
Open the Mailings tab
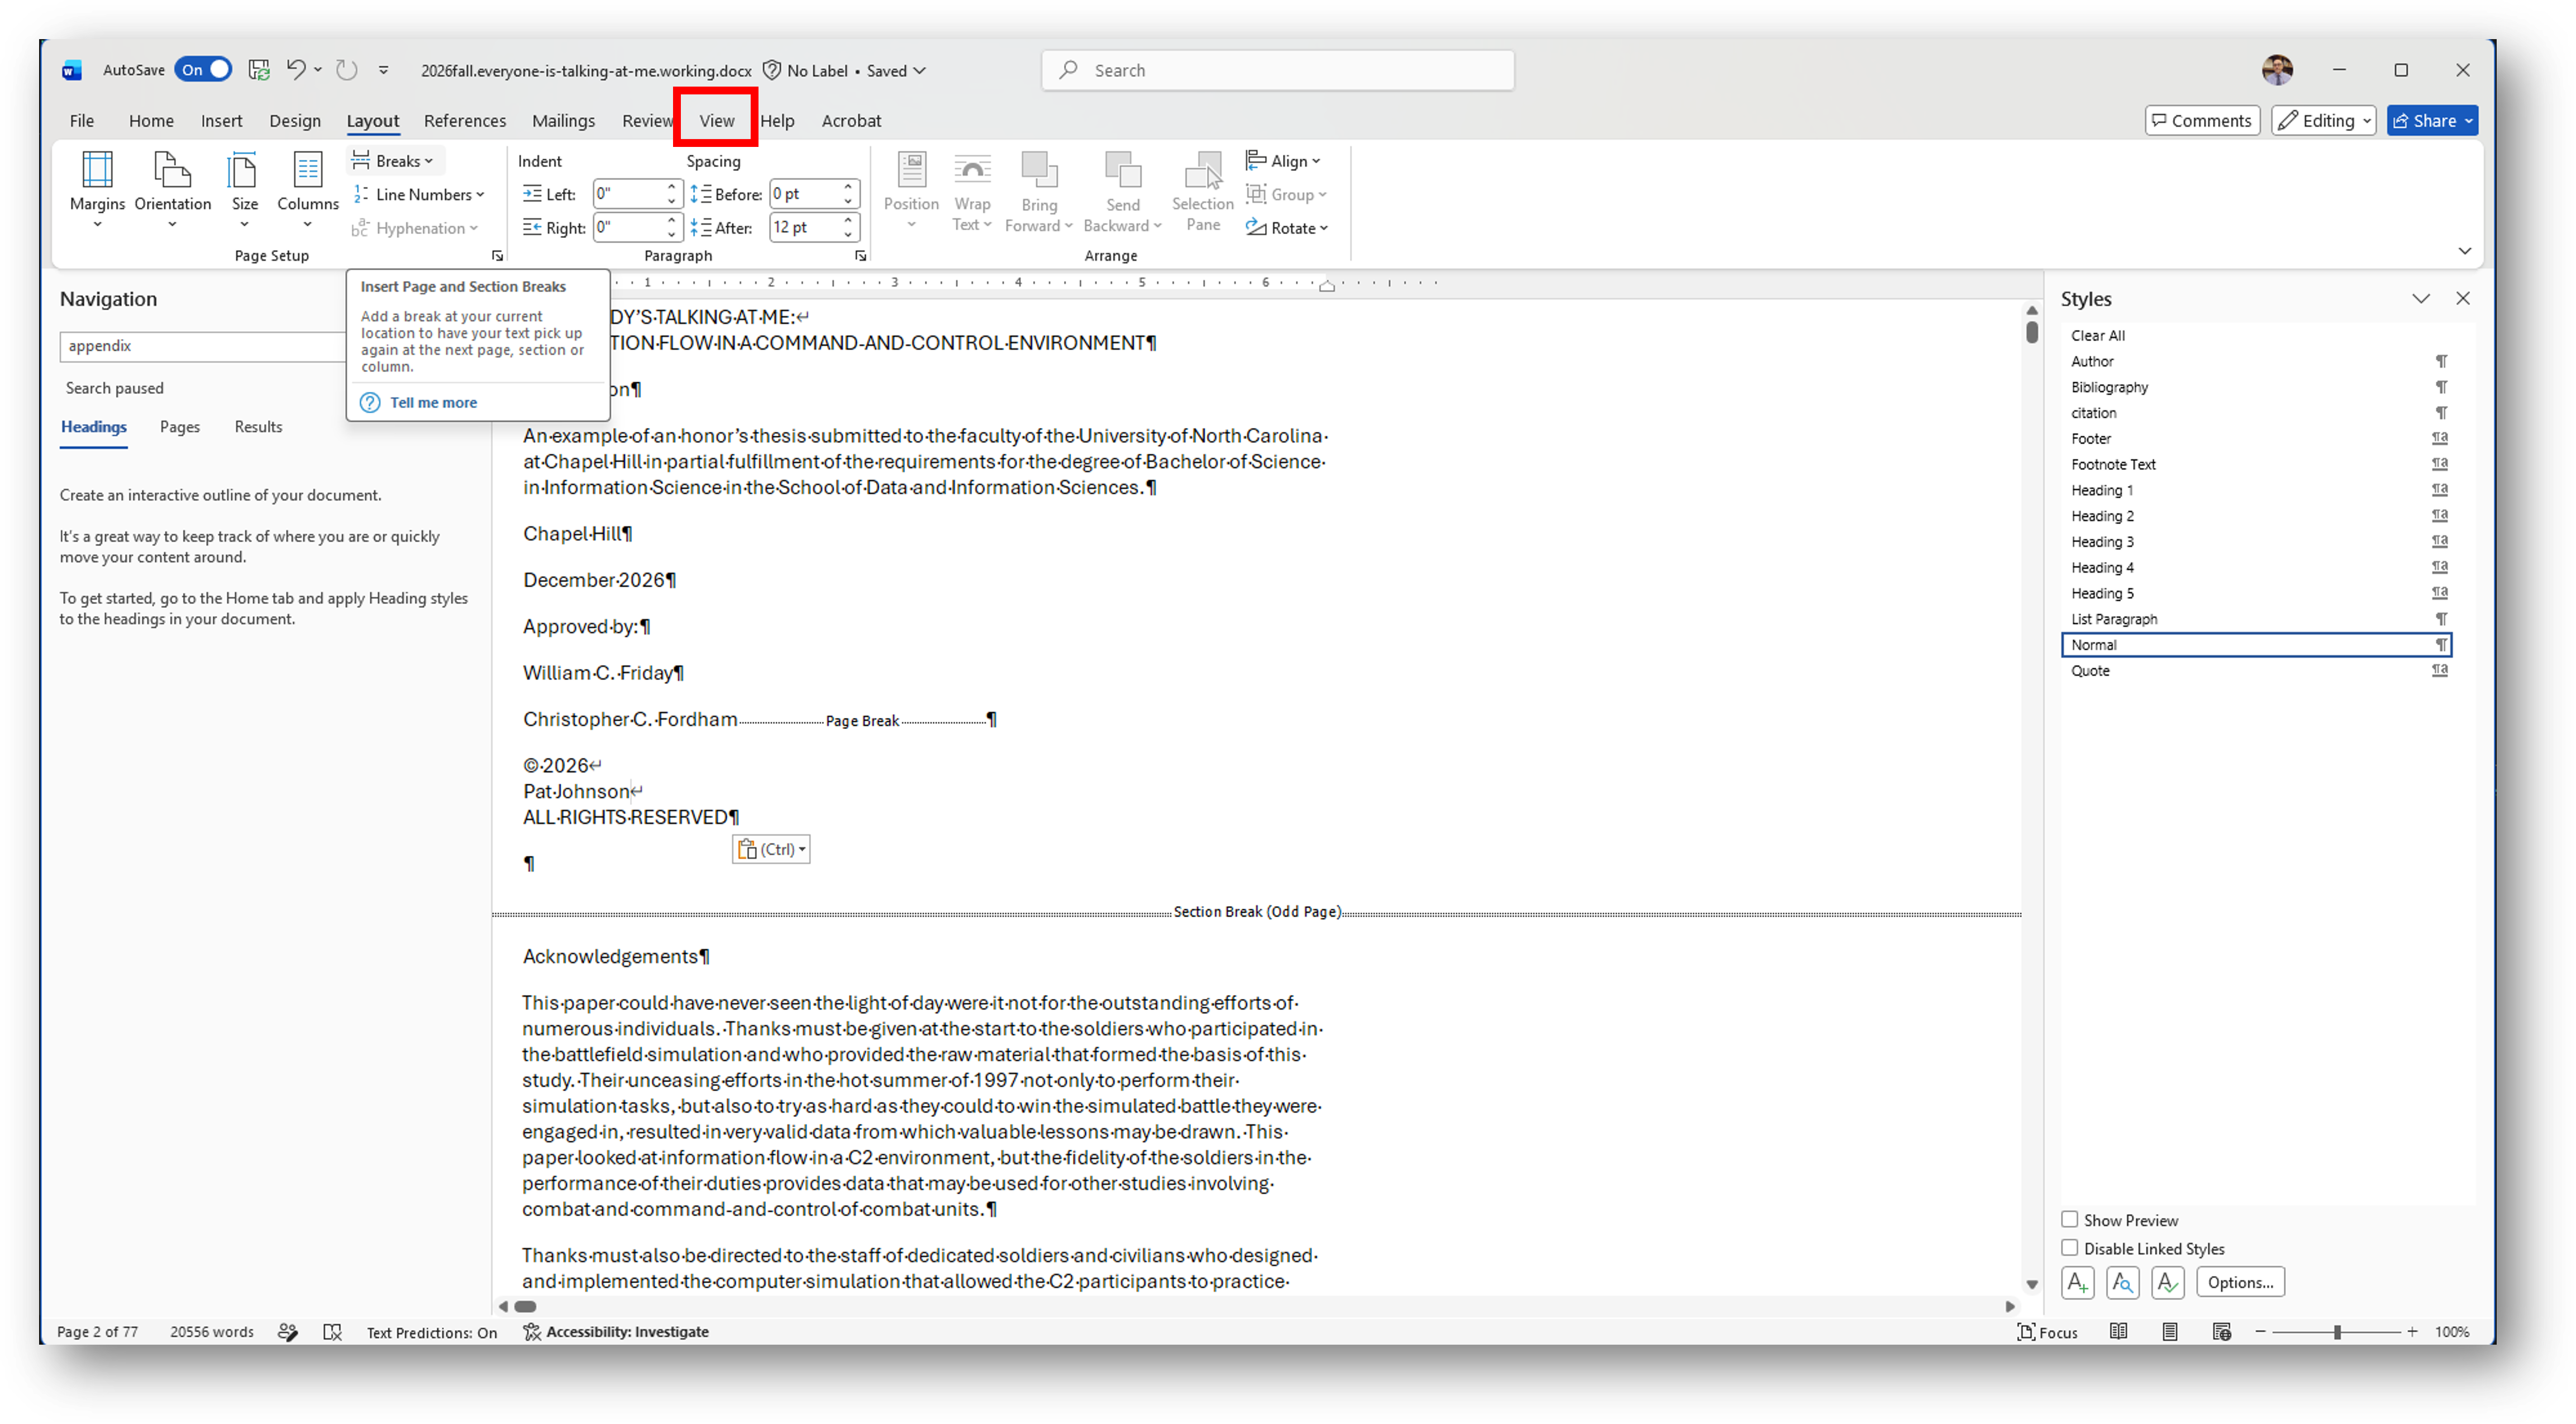(563, 120)
